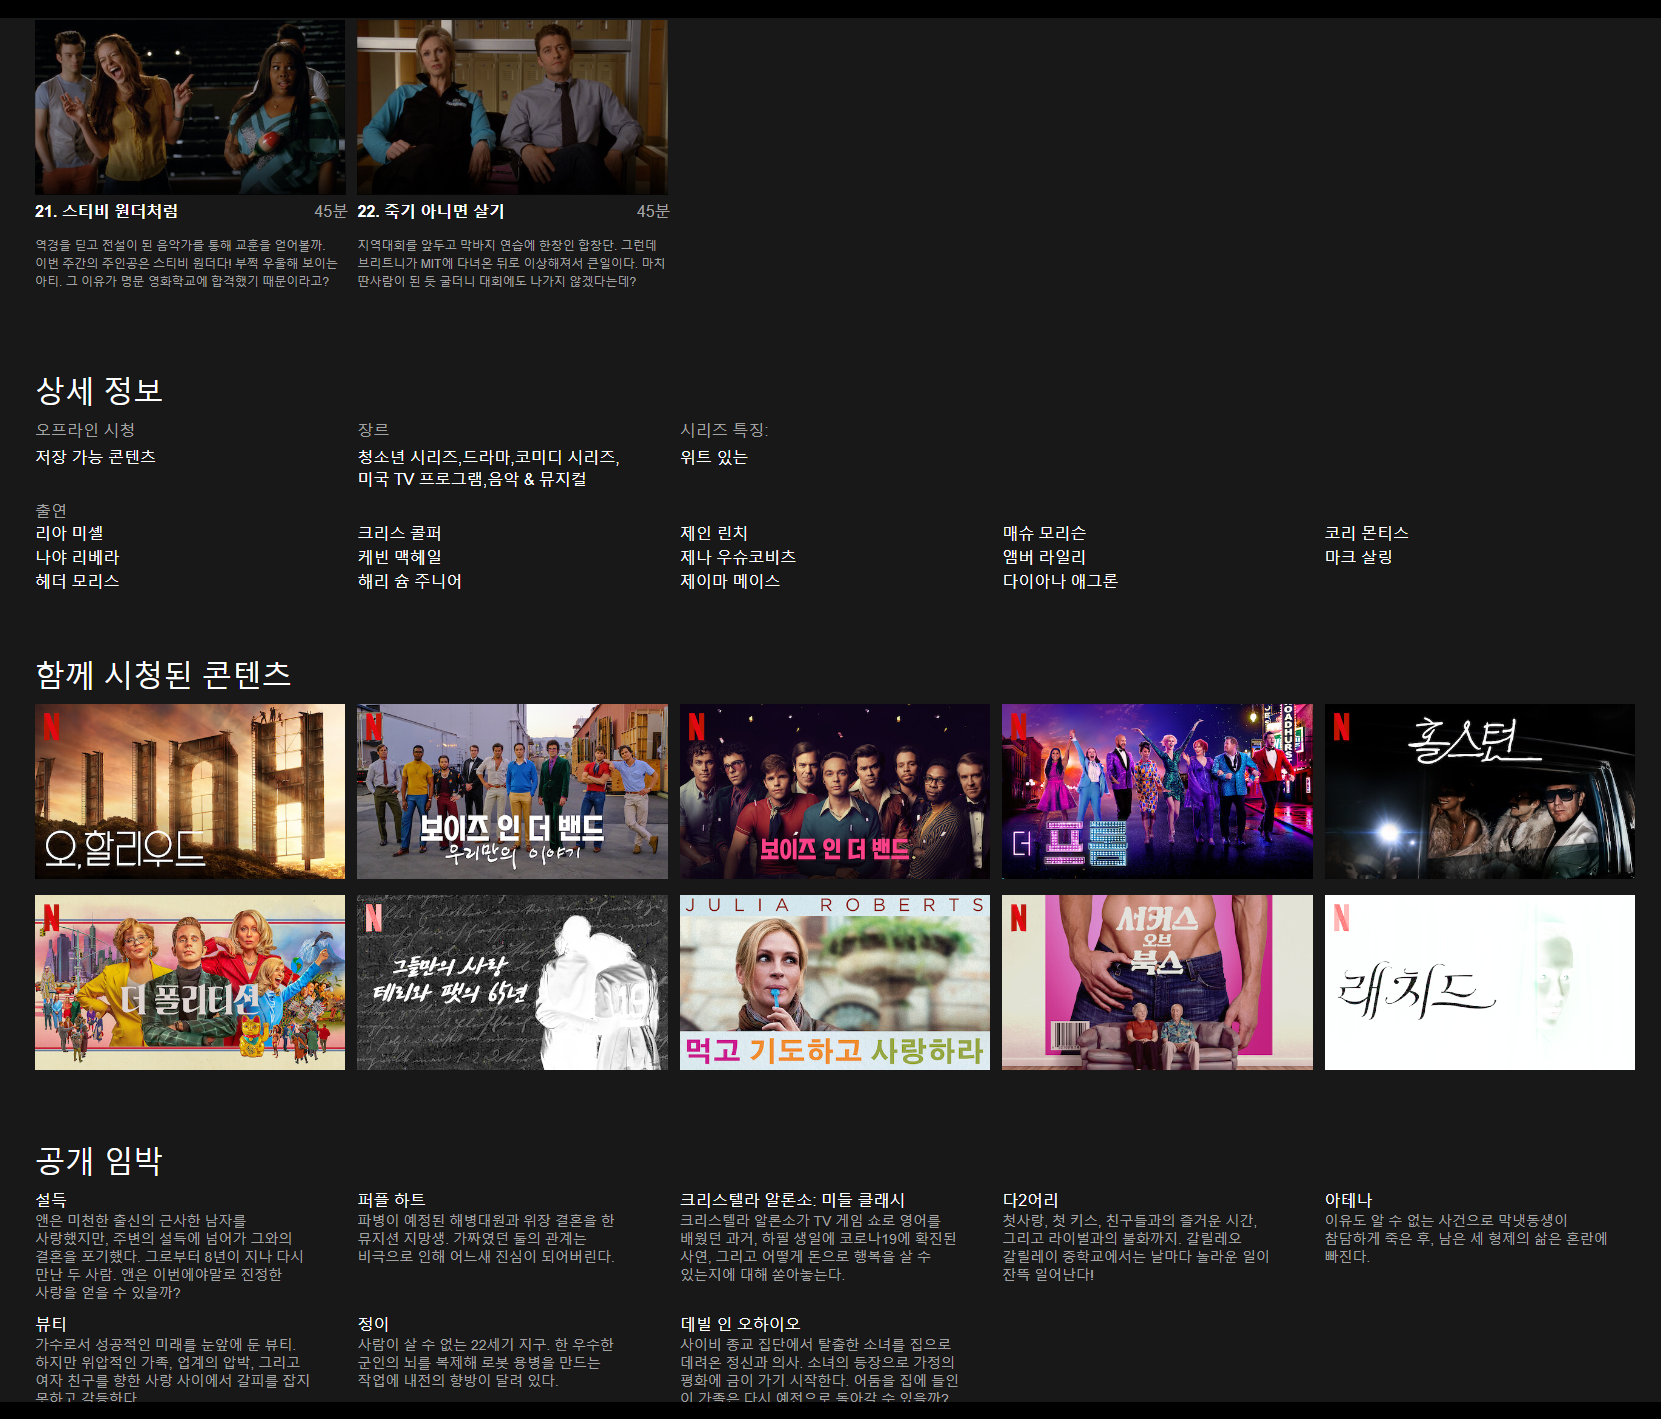The width and height of the screenshot is (1661, 1419).
Task: Open the 홀스턴 title card
Action: click(x=1480, y=791)
